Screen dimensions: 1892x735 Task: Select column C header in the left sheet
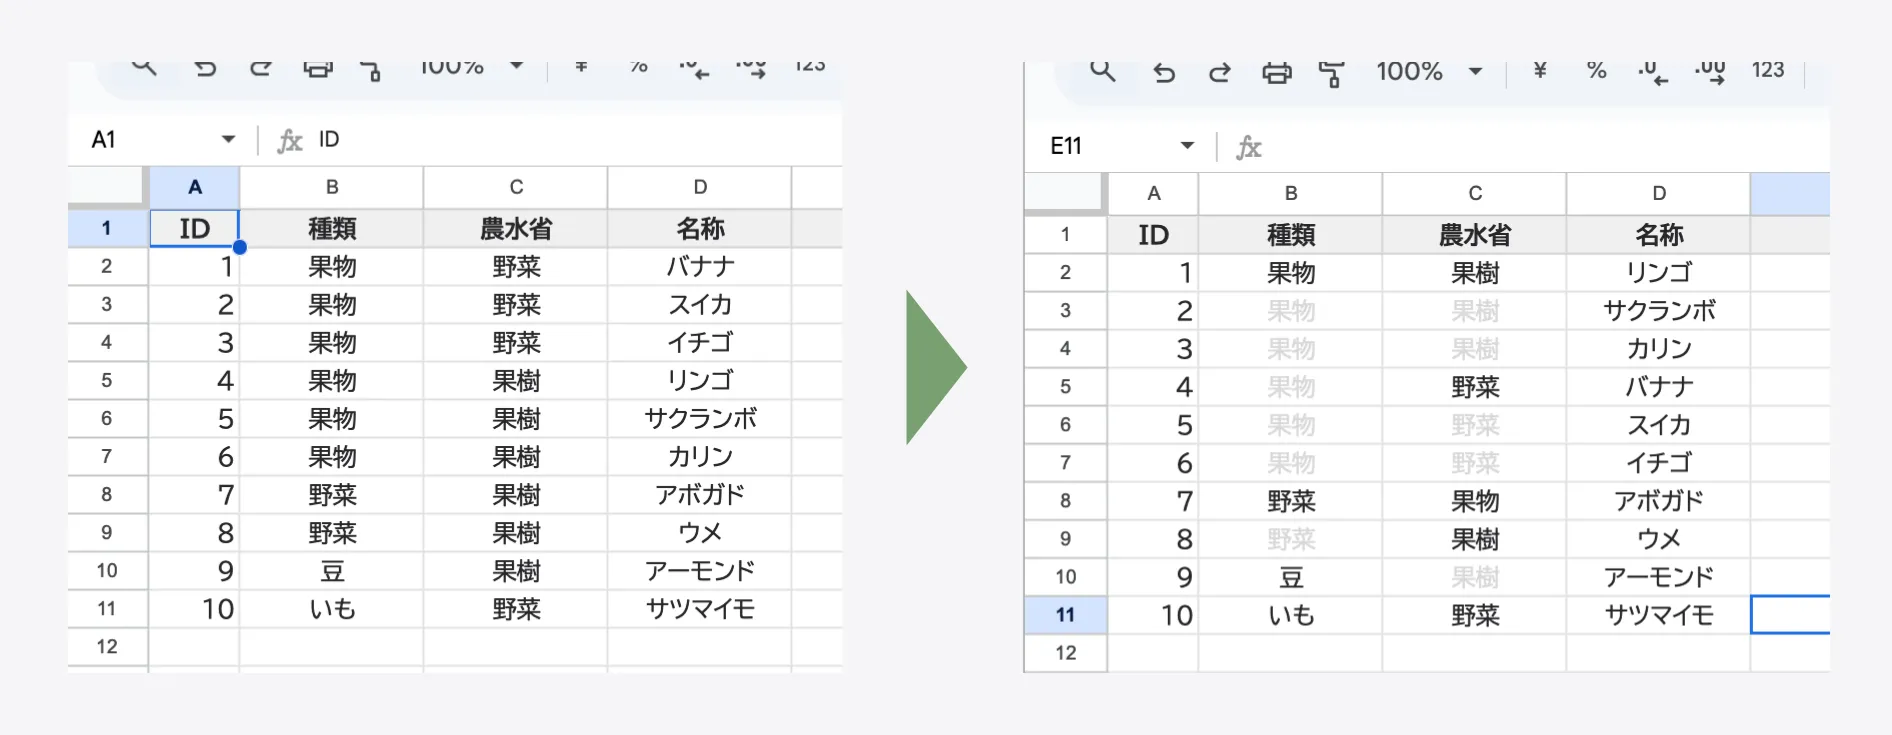(x=515, y=187)
